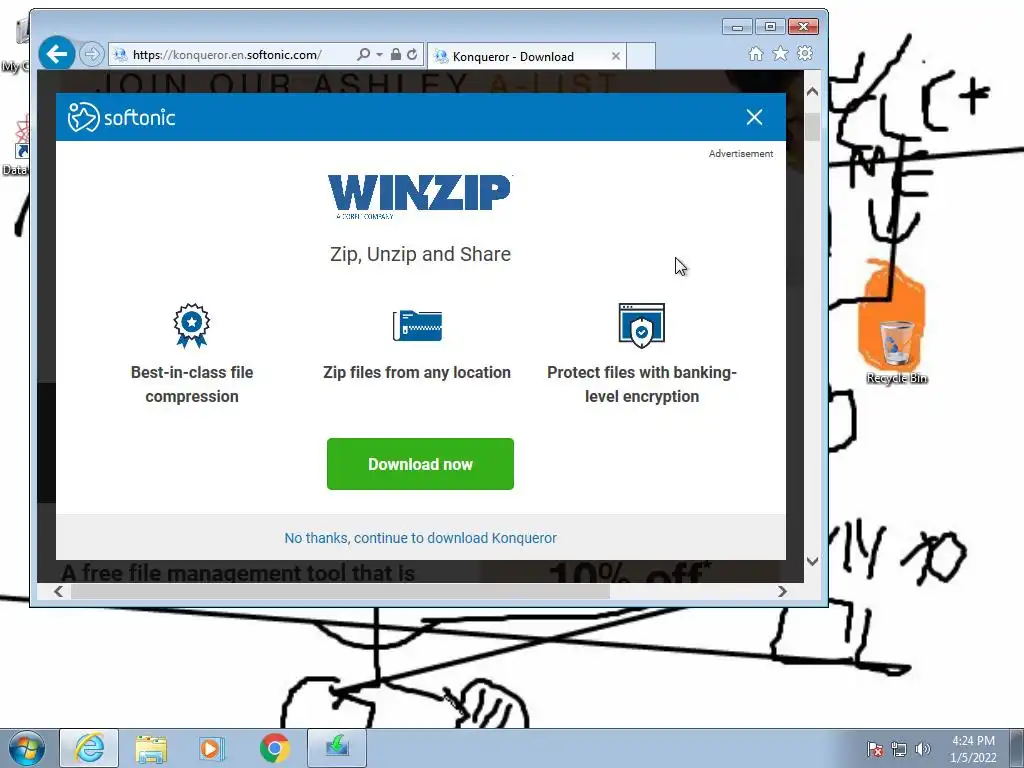The height and width of the screenshot is (768, 1024).
Task: Click the WinZip logo
Action: click(x=419, y=196)
